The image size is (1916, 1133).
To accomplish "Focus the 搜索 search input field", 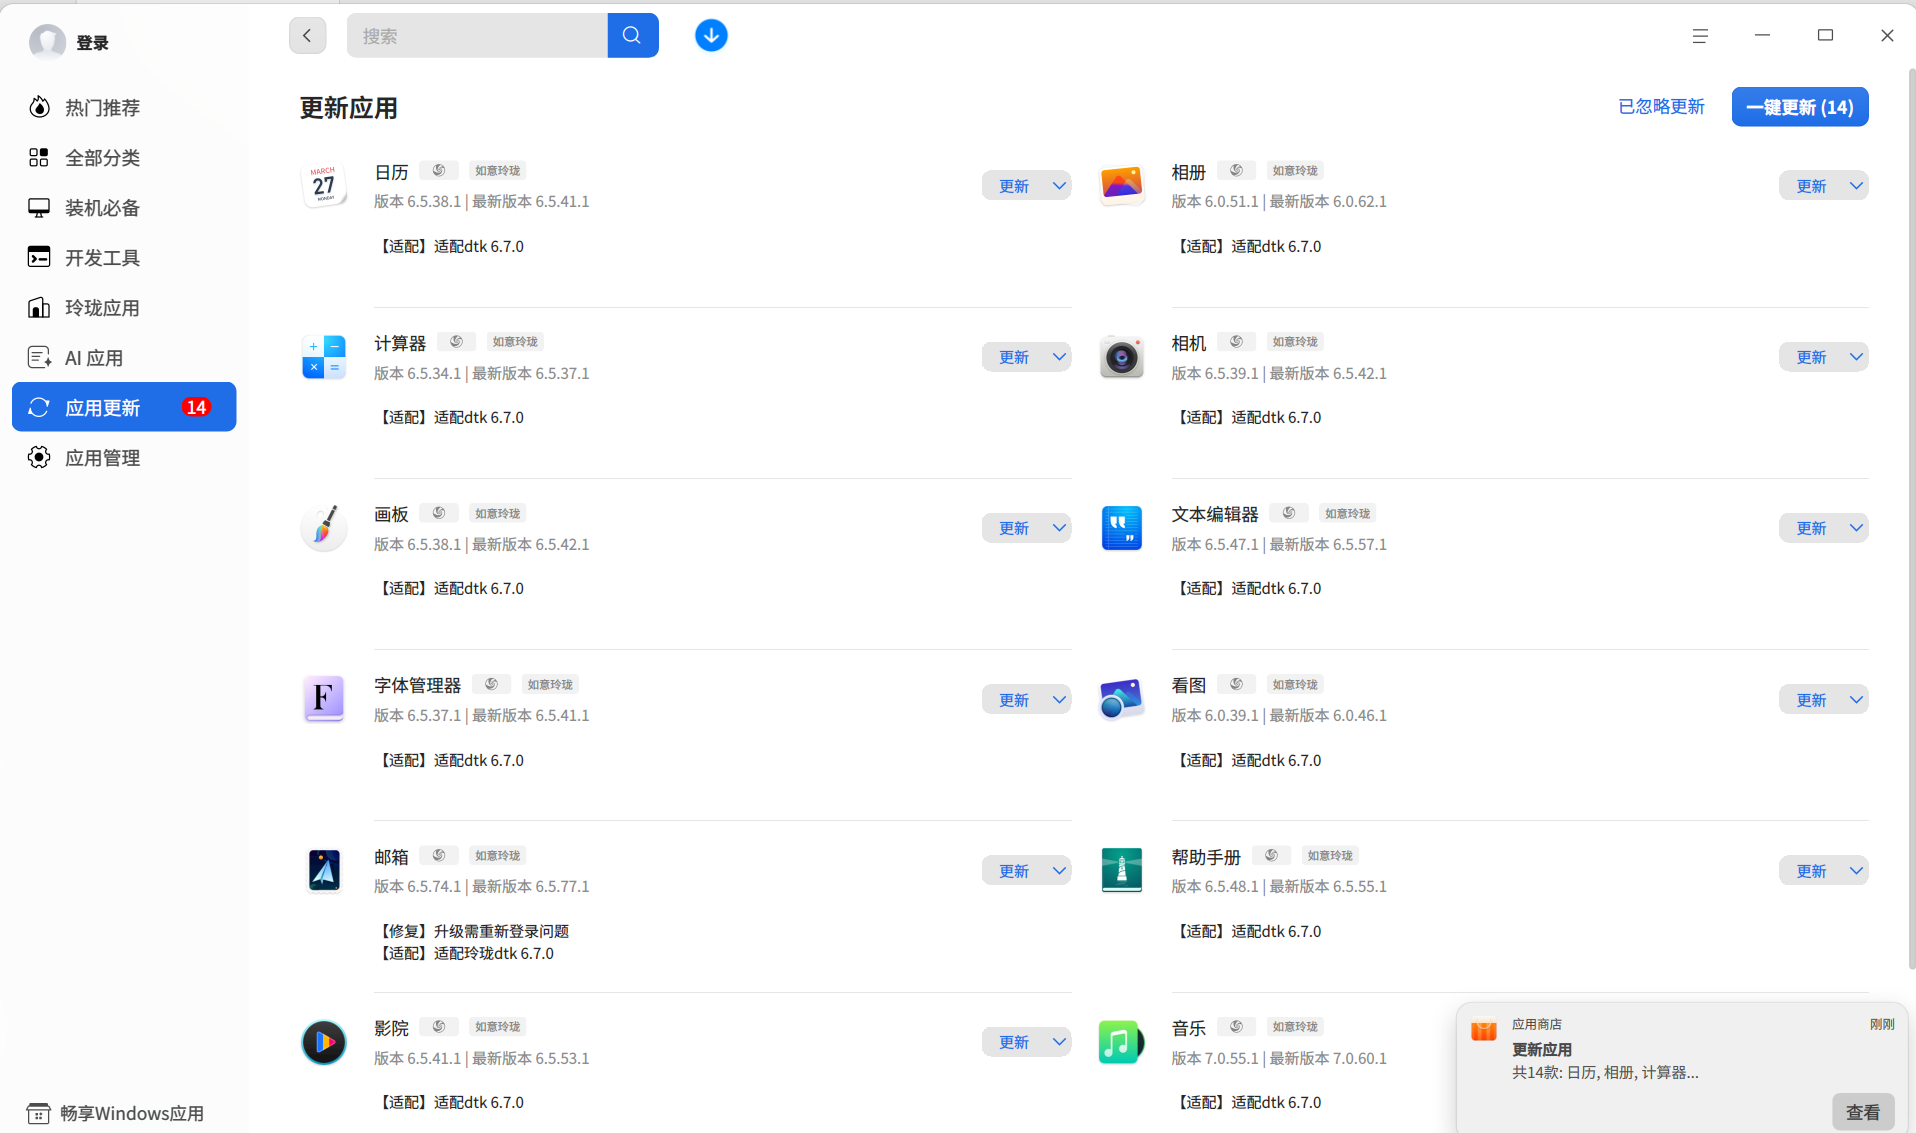I will (477, 36).
